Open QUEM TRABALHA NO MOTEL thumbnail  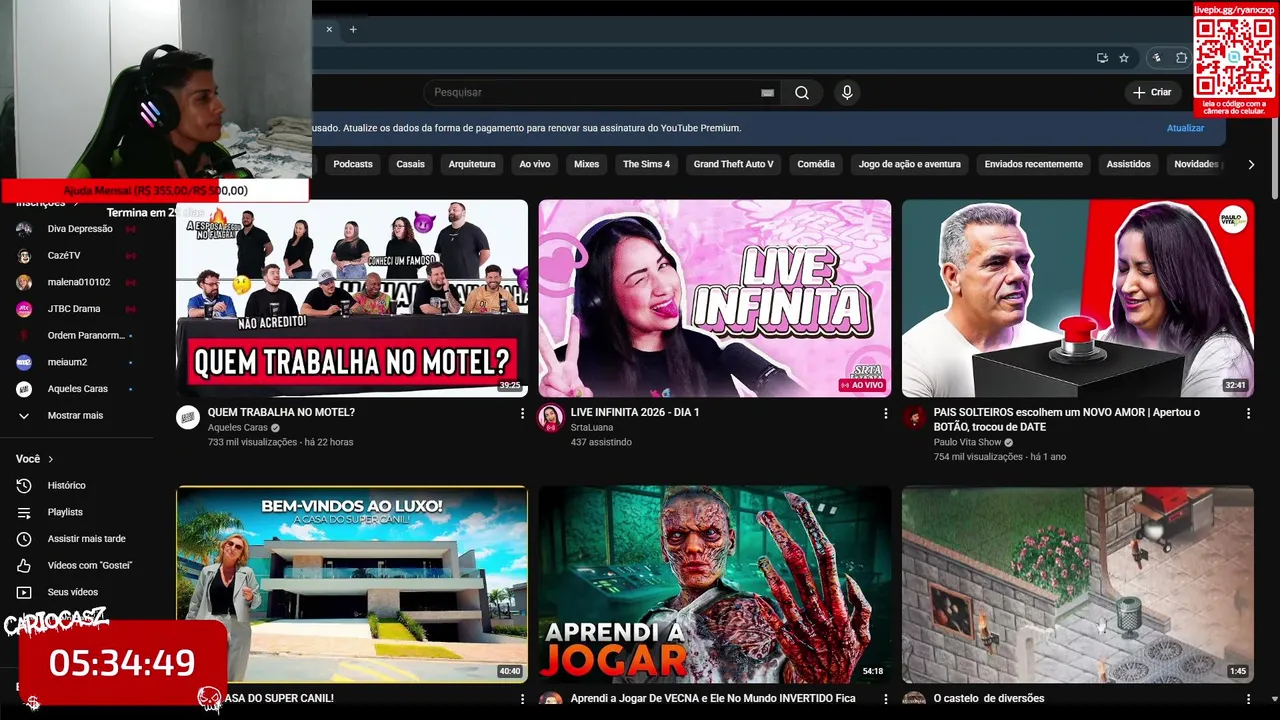[x=352, y=298]
